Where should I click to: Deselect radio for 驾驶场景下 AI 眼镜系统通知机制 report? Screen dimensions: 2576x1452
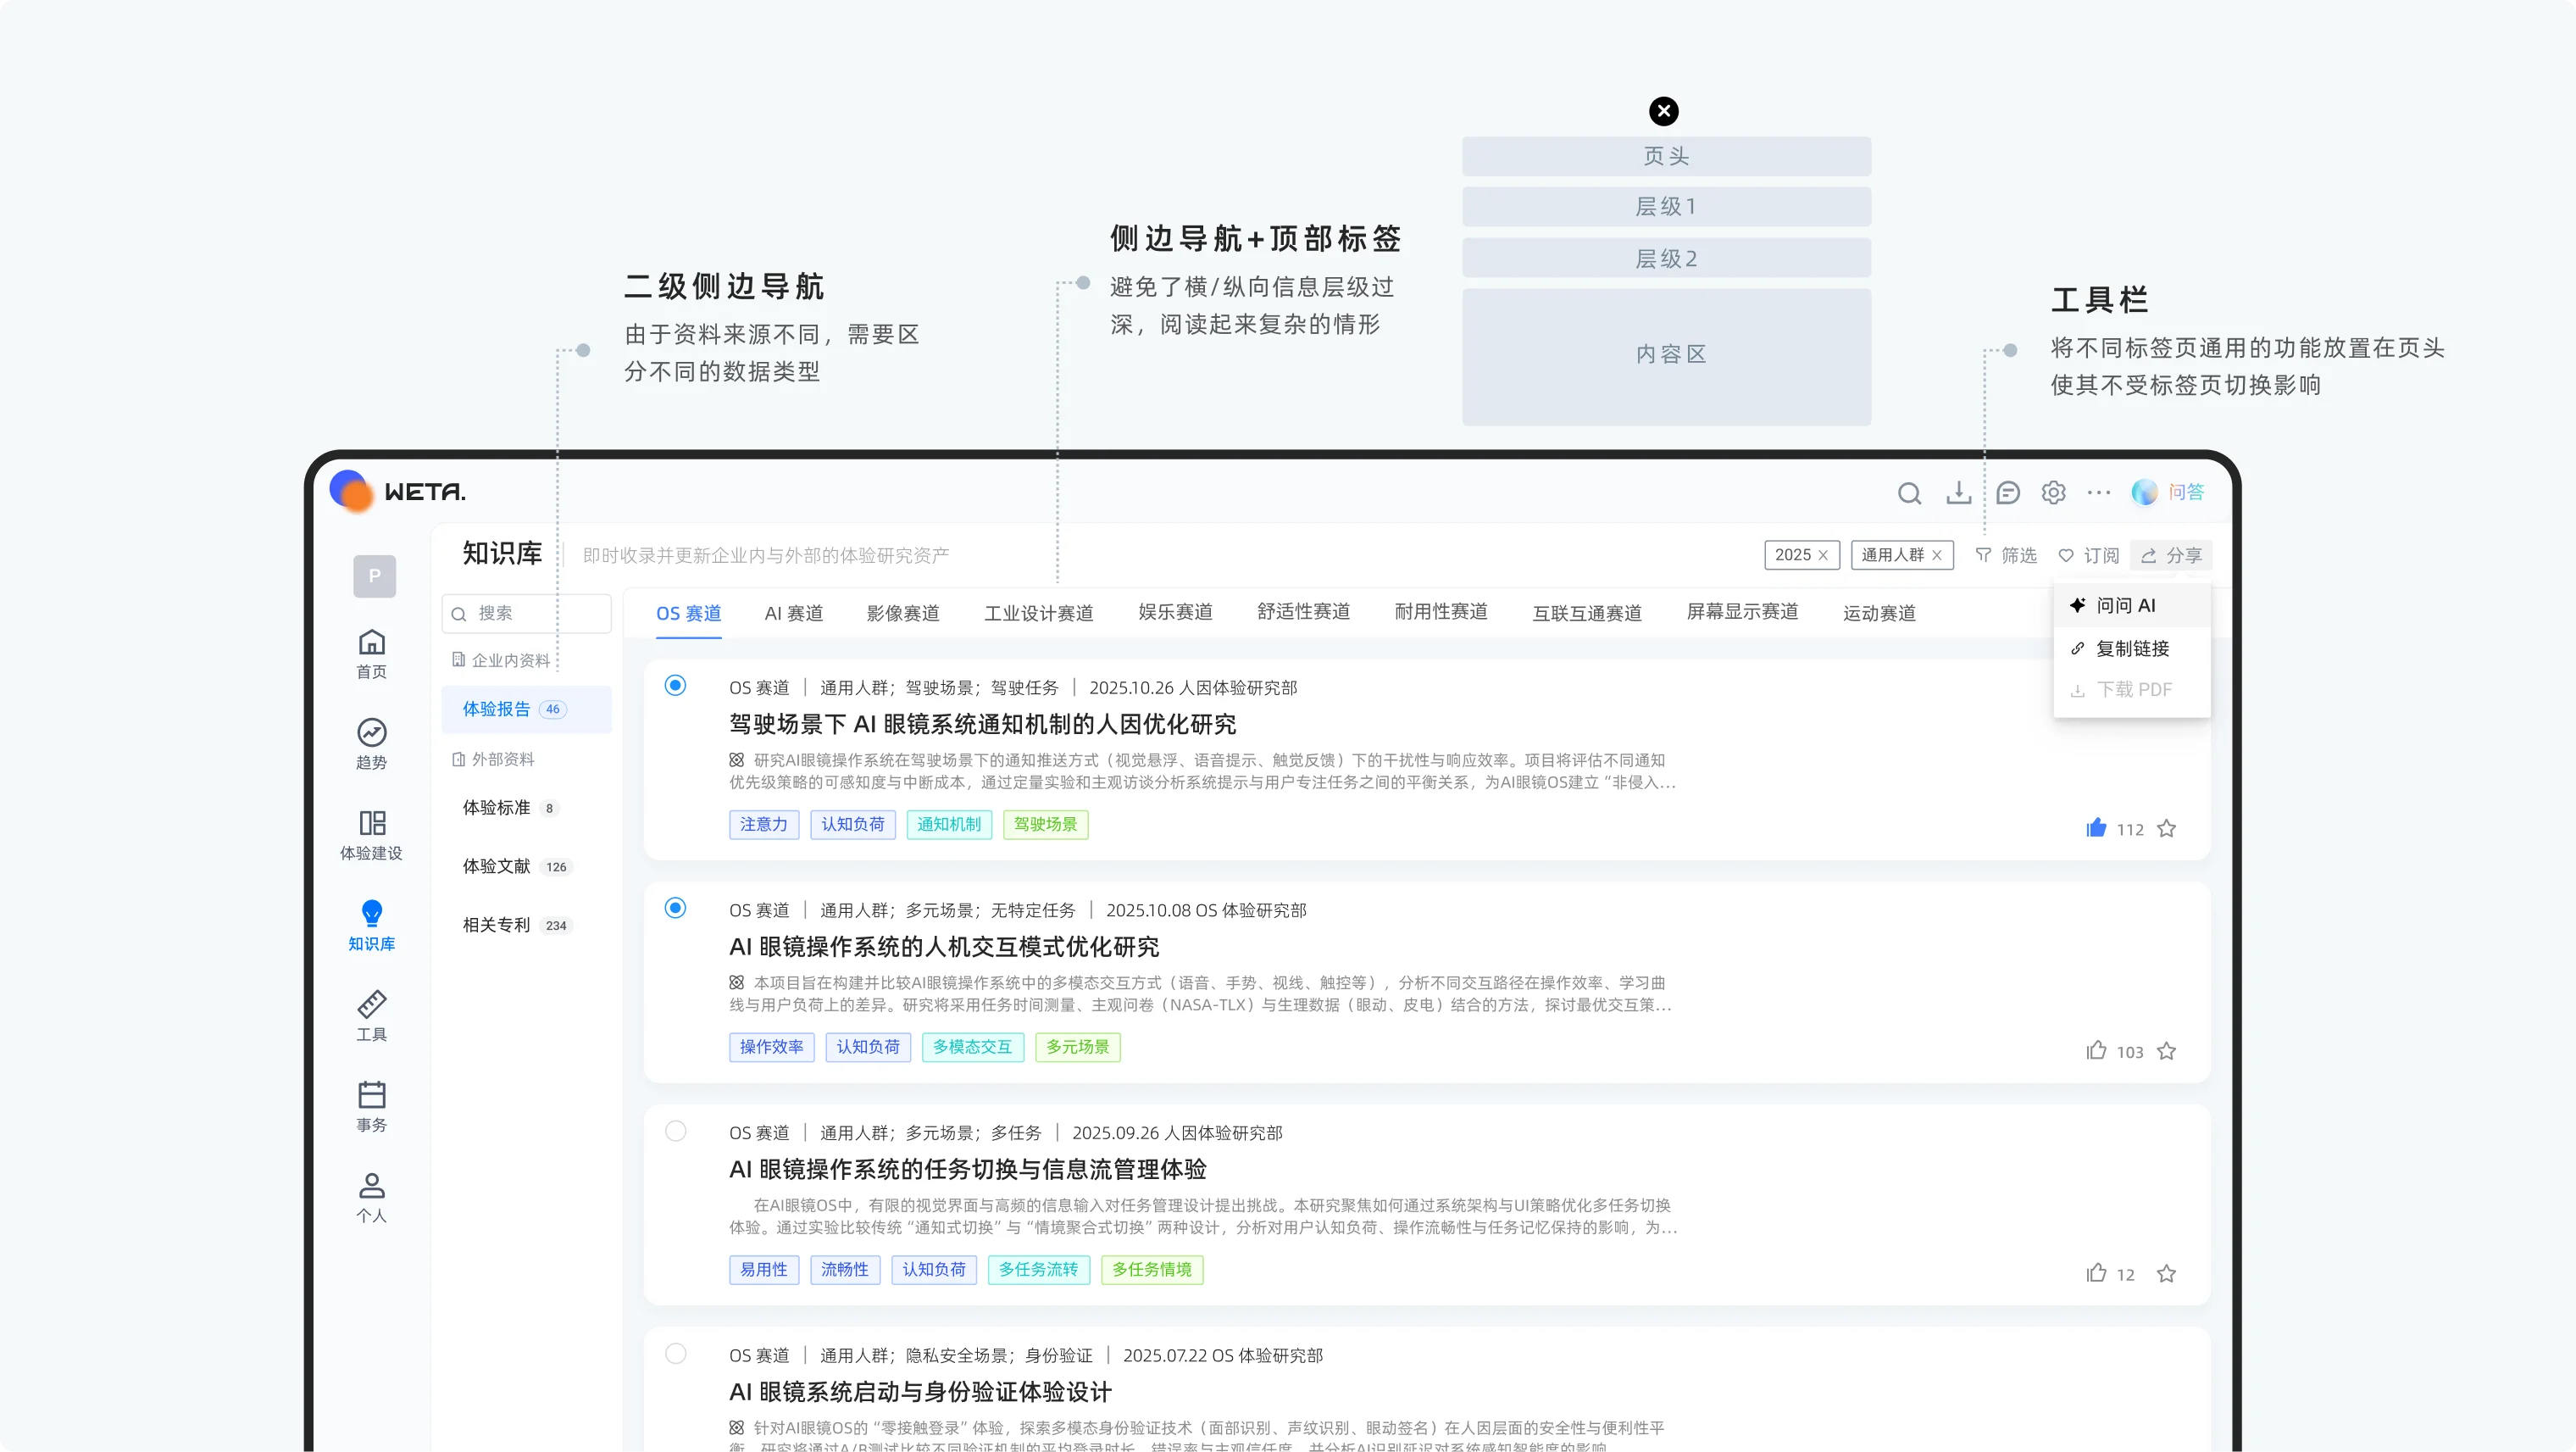point(675,686)
